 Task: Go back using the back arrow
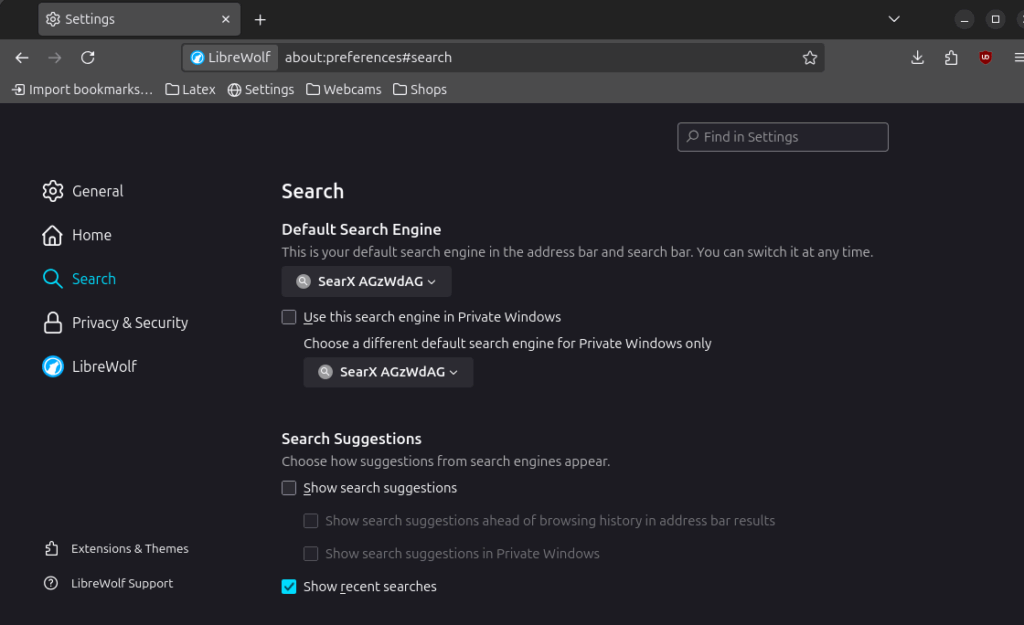[22, 58]
